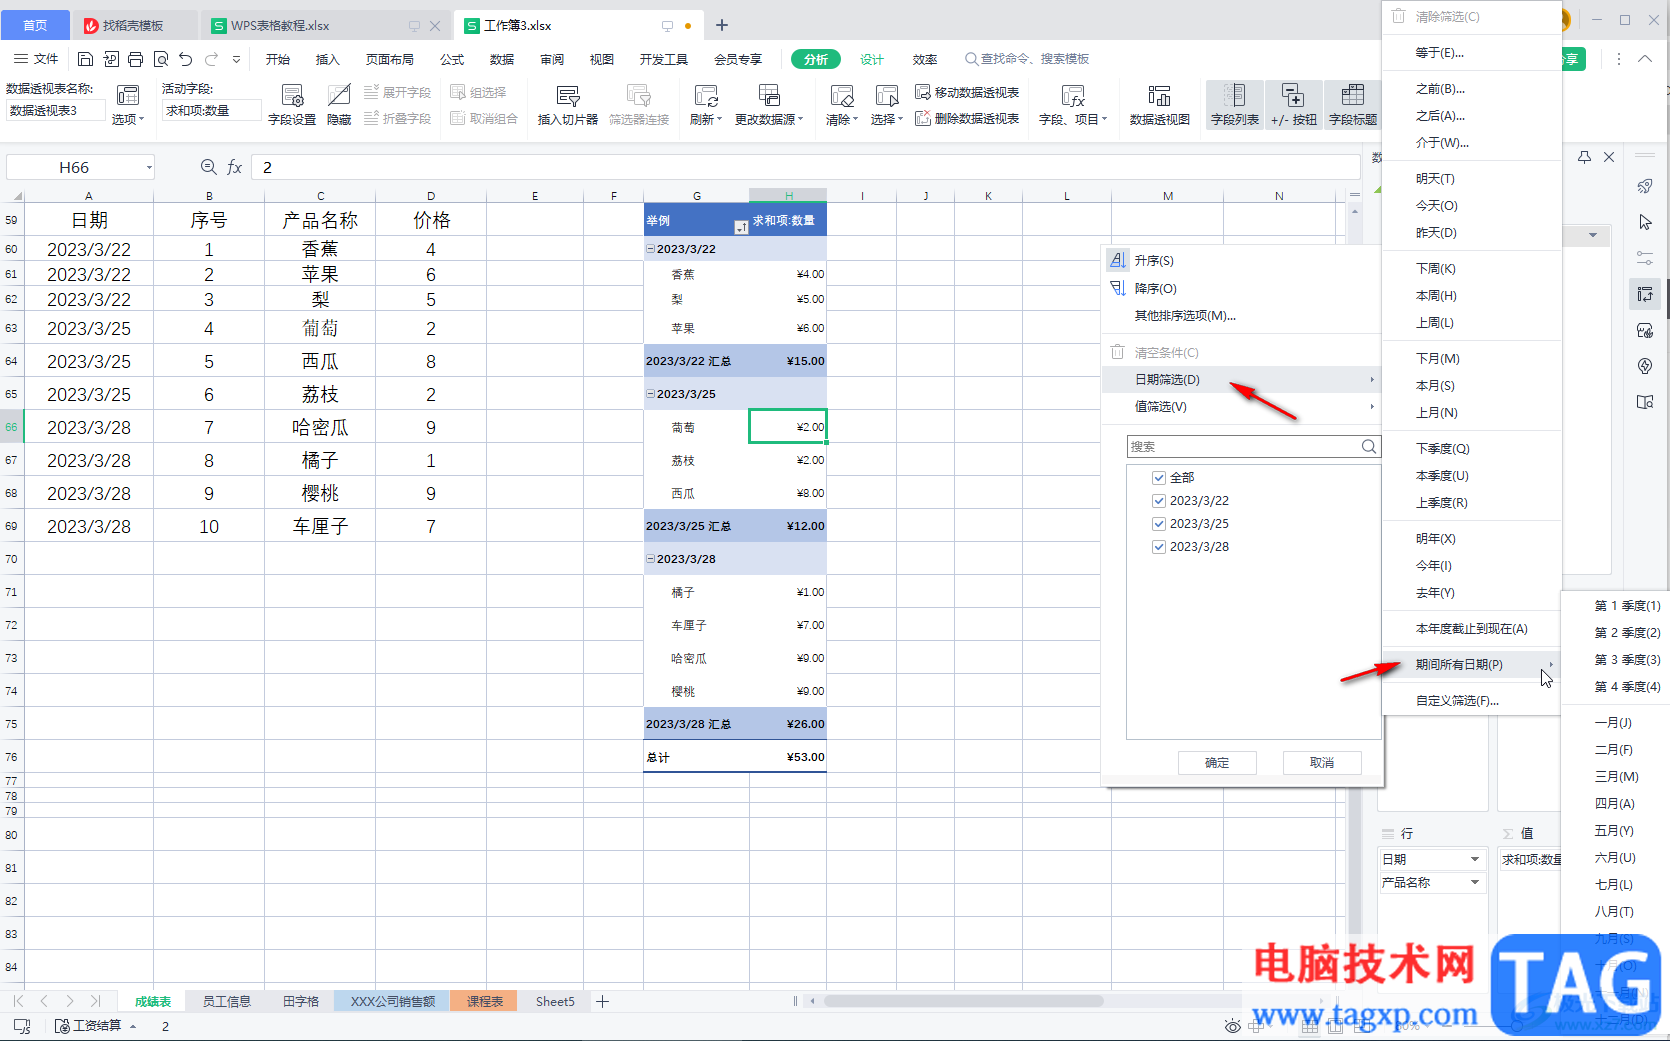Switch to the 设计 (Design) ribbon tab
1670x1041 pixels.
(x=872, y=59)
